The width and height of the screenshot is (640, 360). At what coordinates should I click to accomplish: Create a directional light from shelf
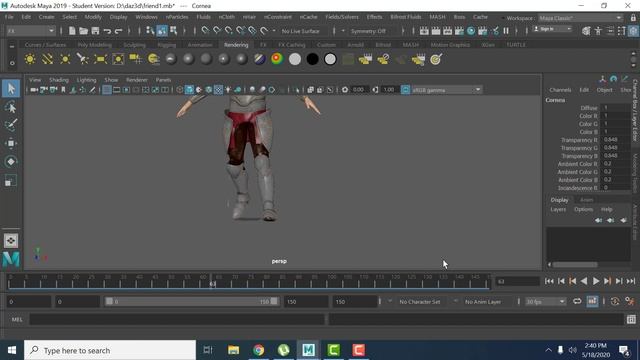point(47,59)
